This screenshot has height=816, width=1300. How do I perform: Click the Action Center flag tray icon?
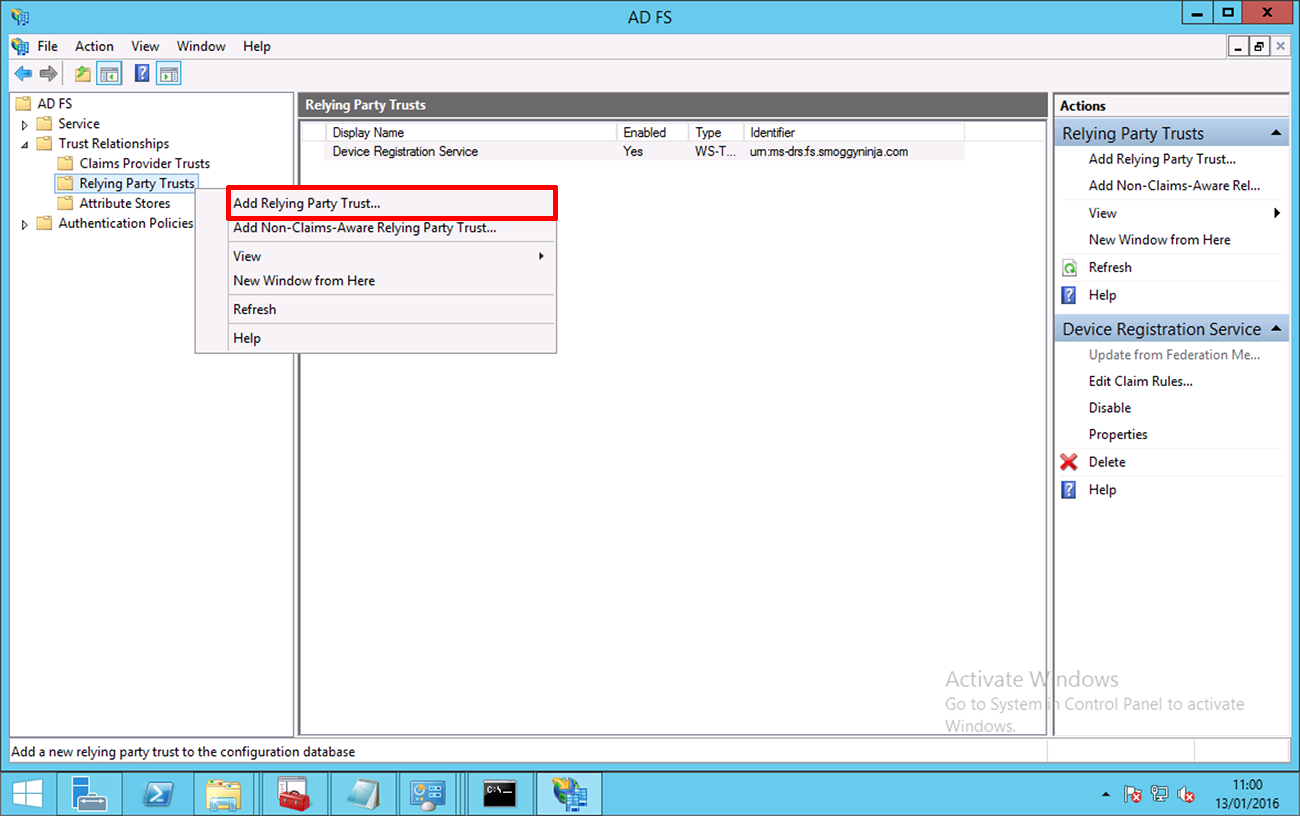pos(1133,795)
